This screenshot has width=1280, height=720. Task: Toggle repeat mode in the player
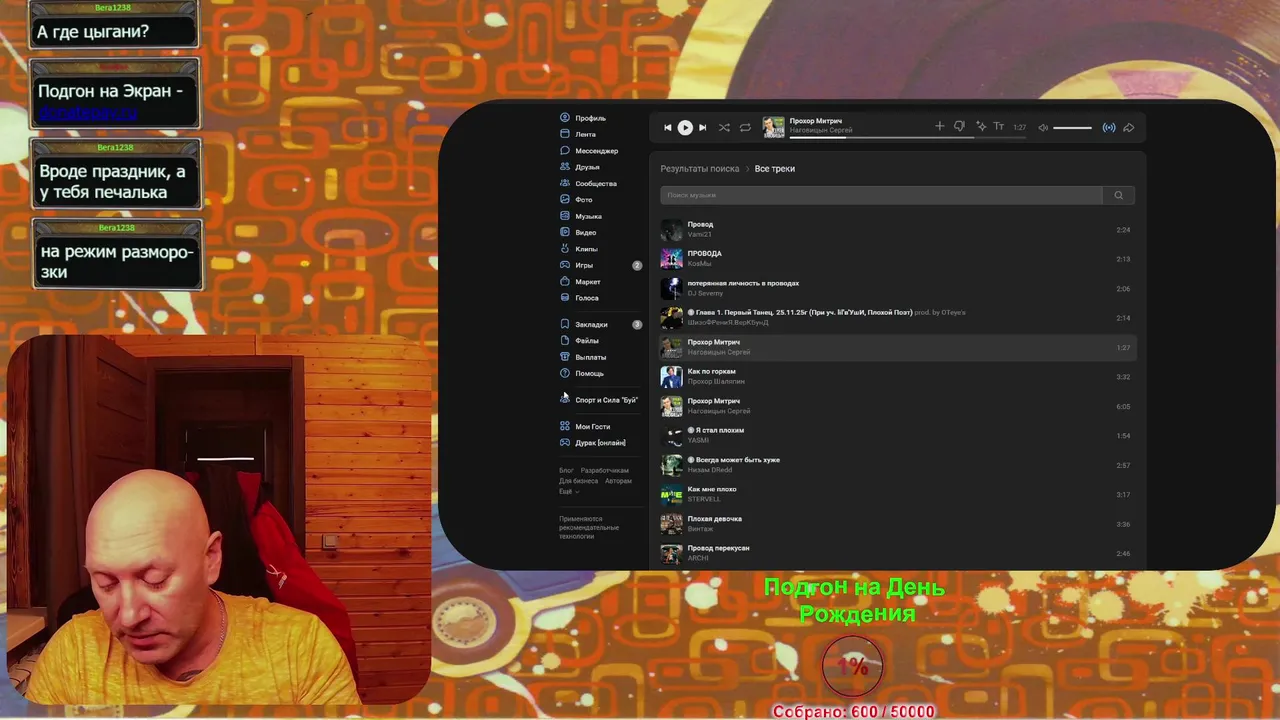click(745, 127)
